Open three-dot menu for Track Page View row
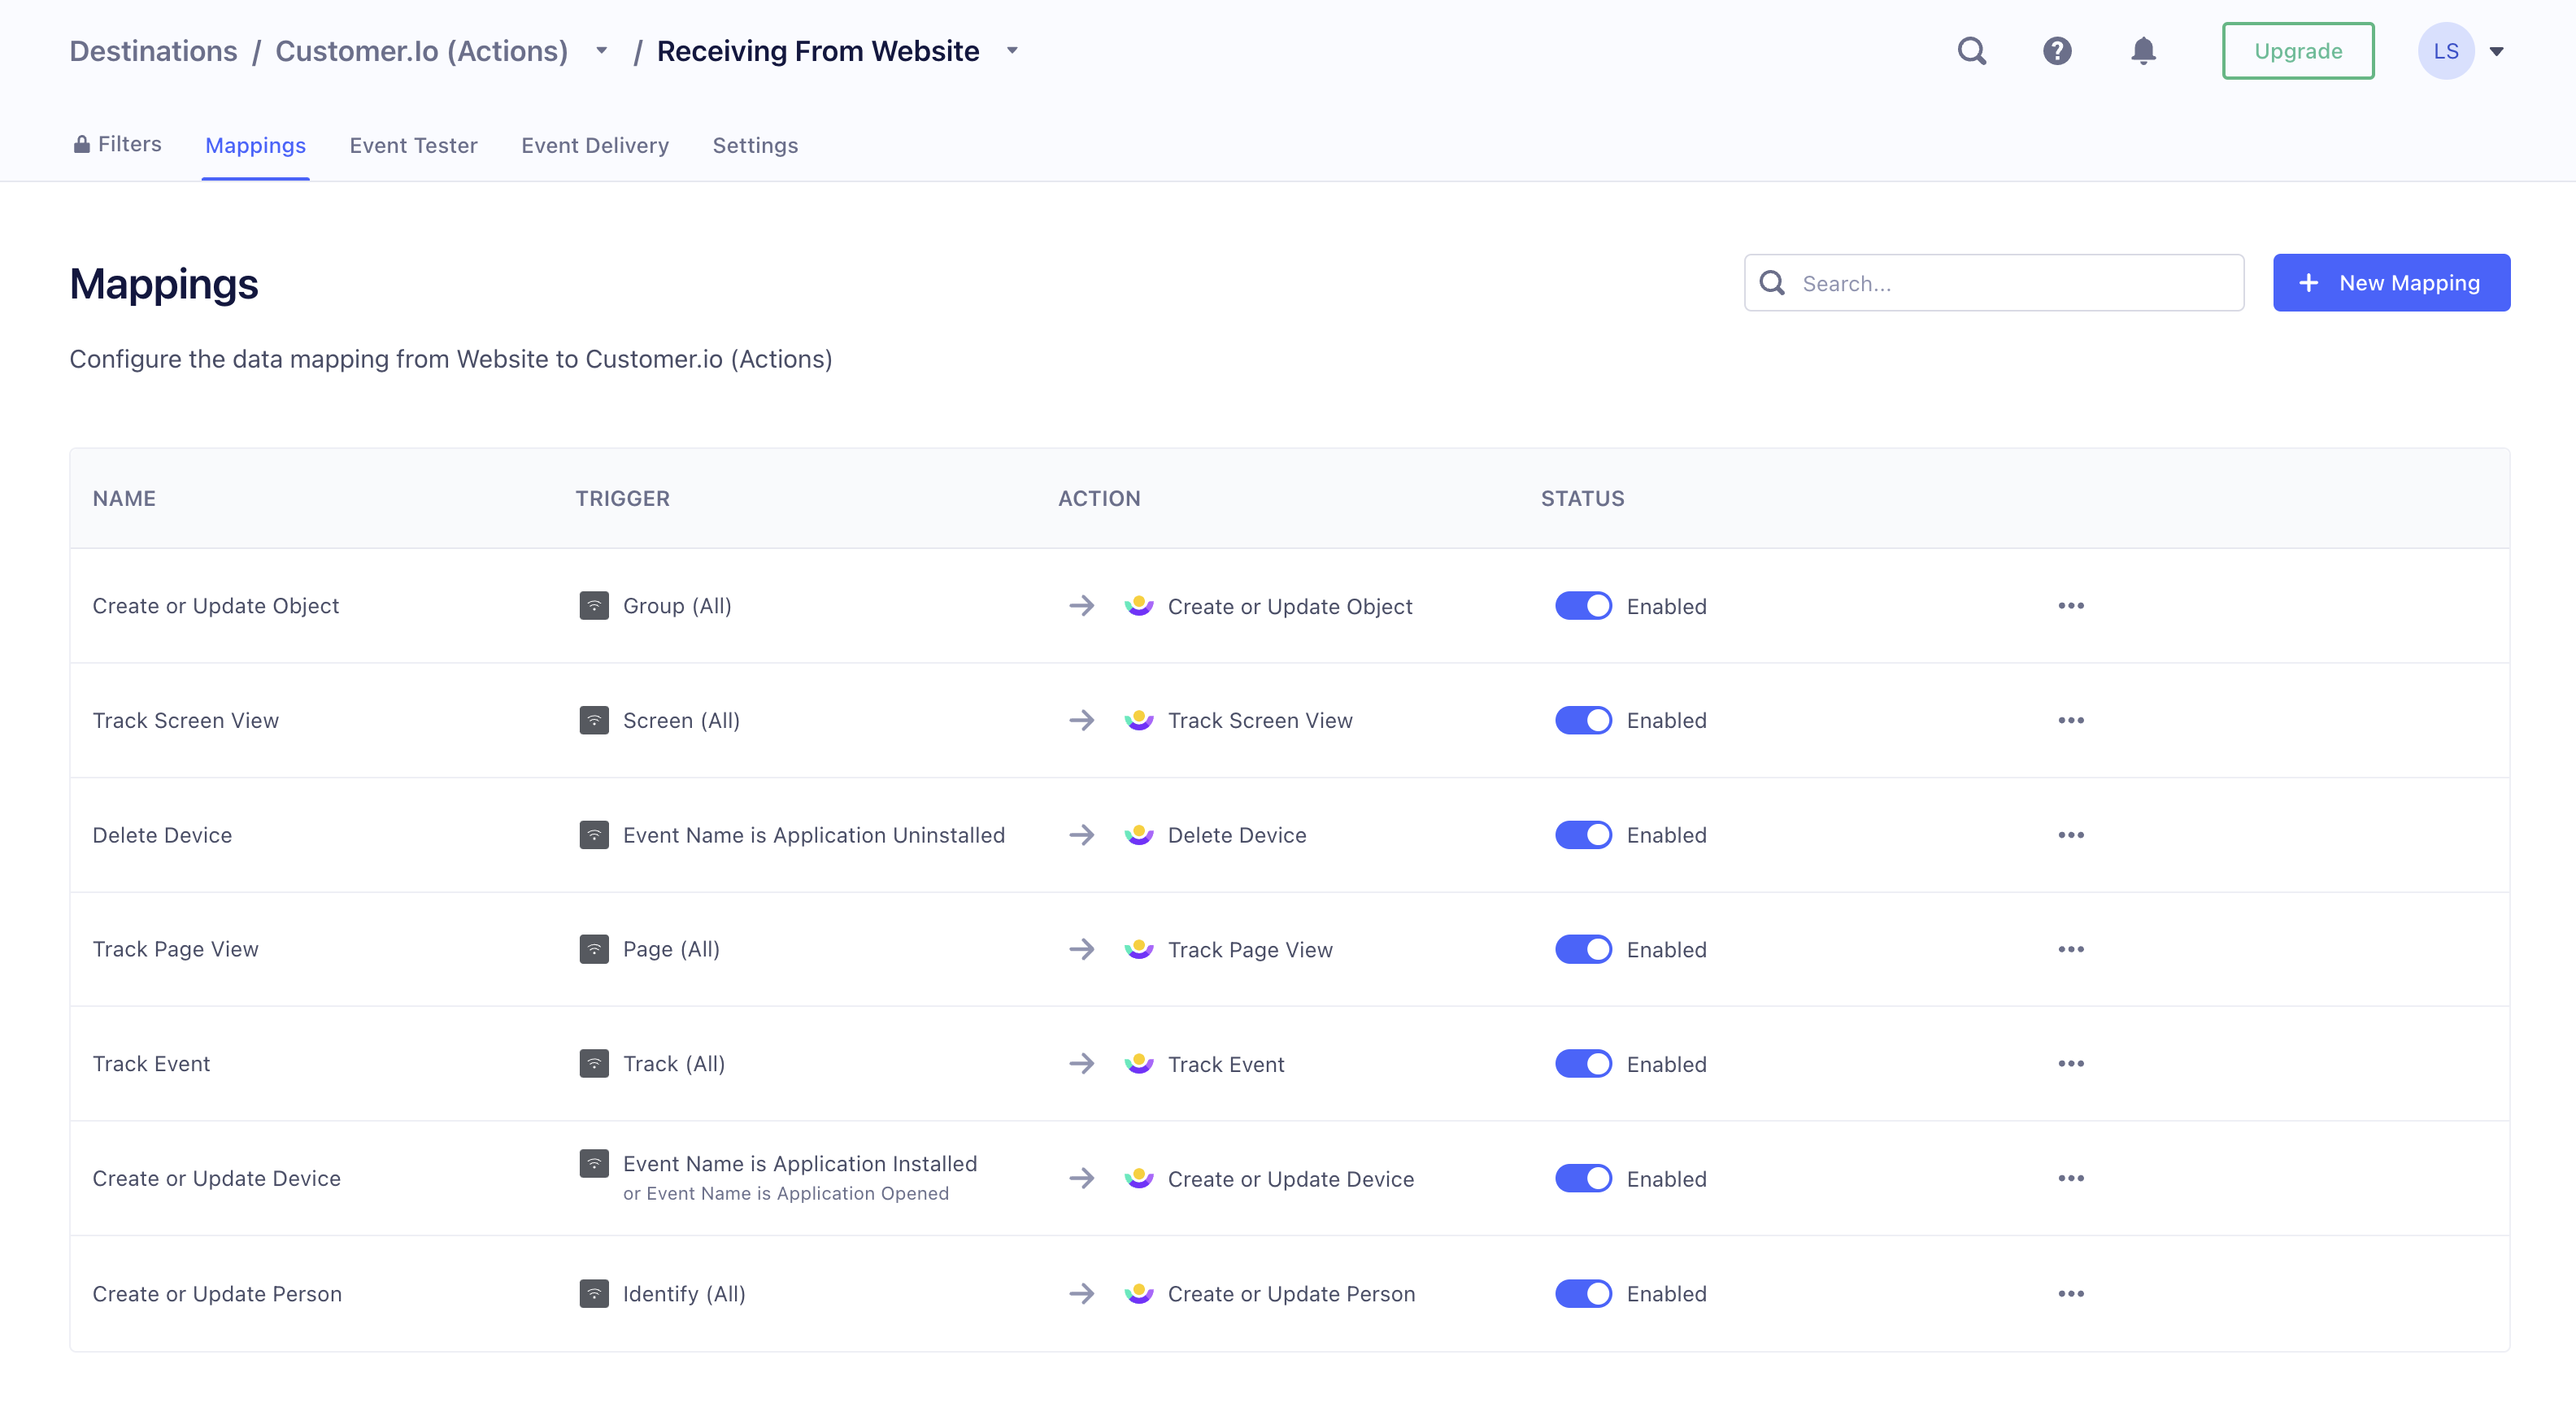2576x1425 pixels. pos(2071,949)
